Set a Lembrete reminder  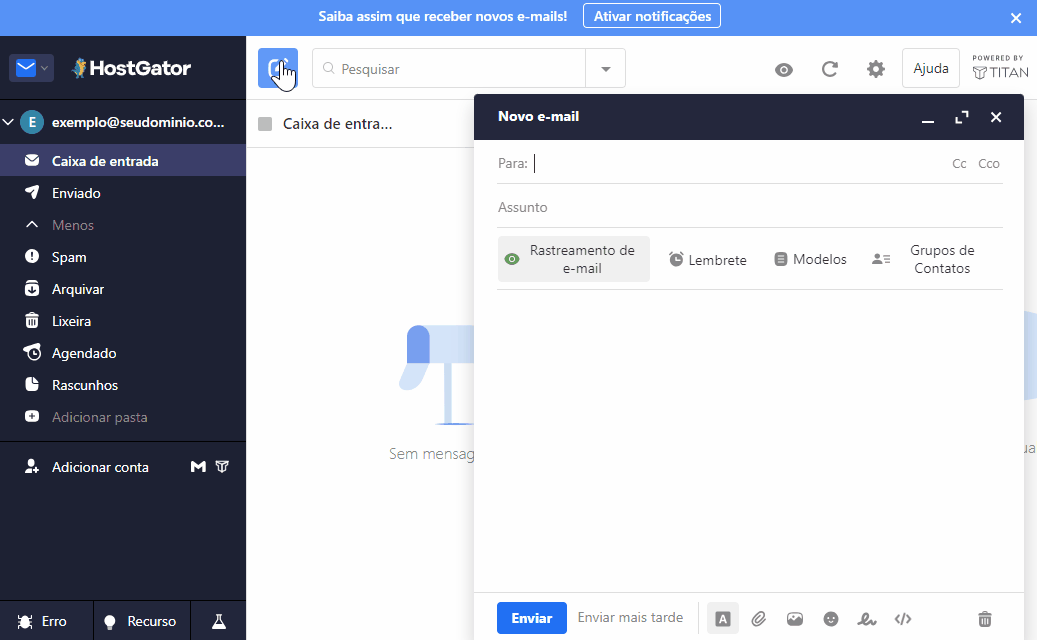point(708,260)
